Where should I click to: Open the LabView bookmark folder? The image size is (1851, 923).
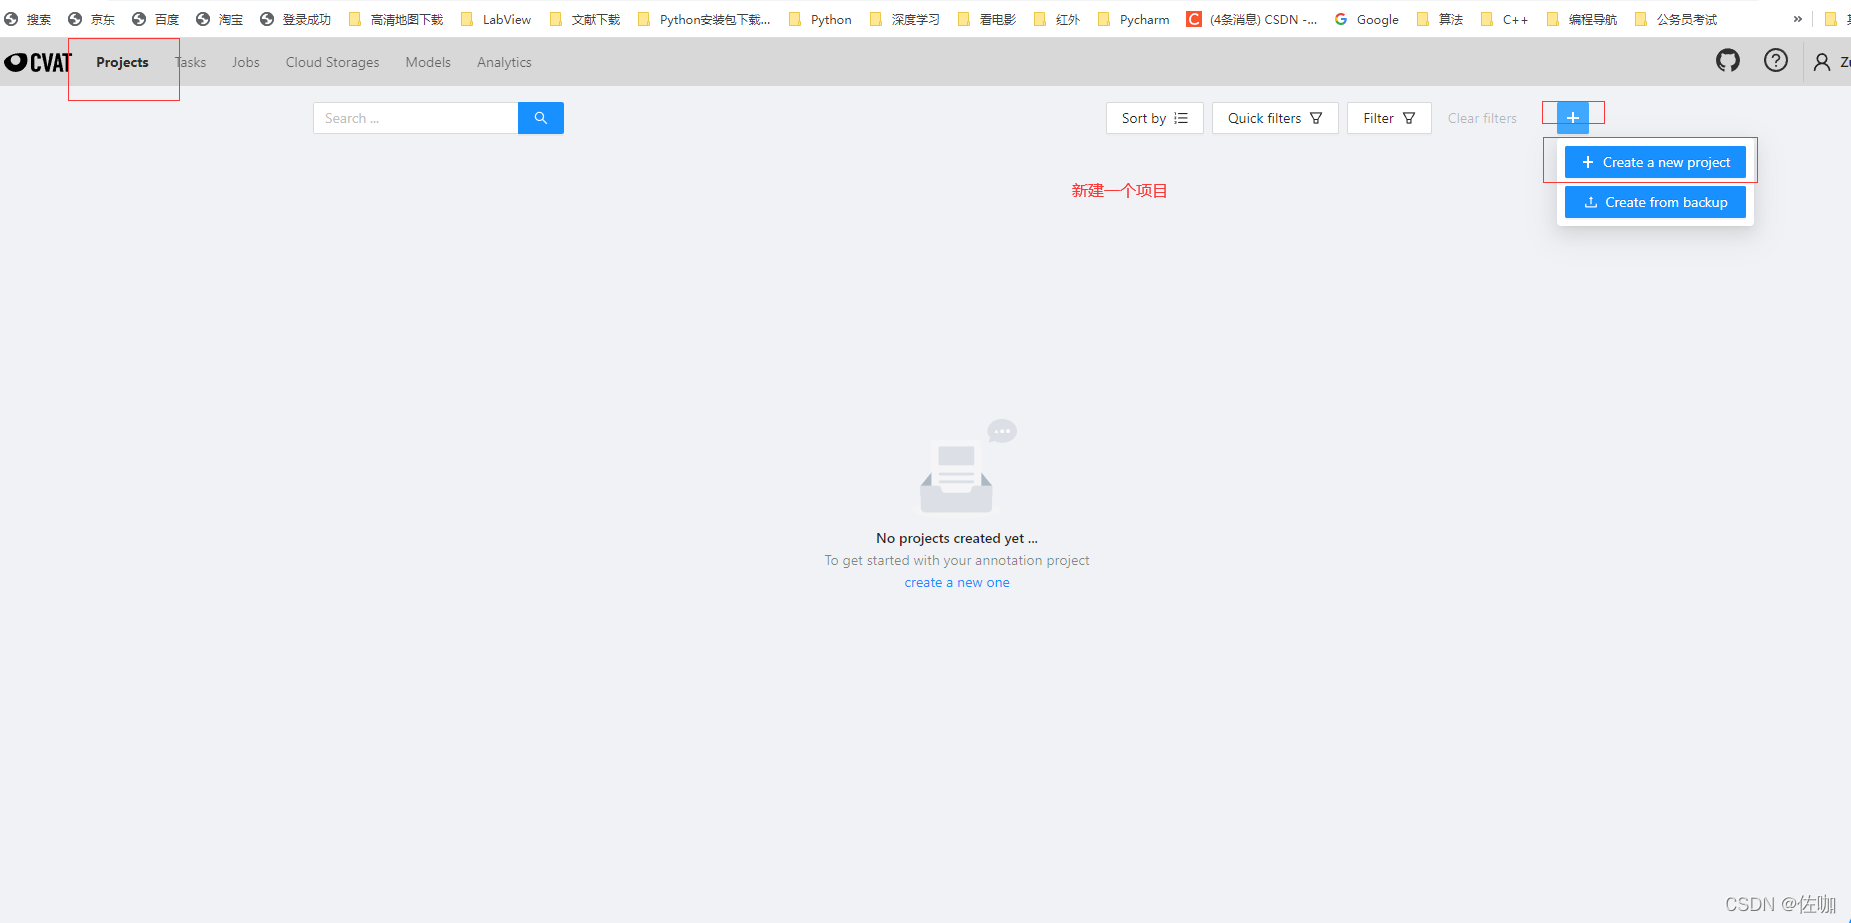(496, 19)
